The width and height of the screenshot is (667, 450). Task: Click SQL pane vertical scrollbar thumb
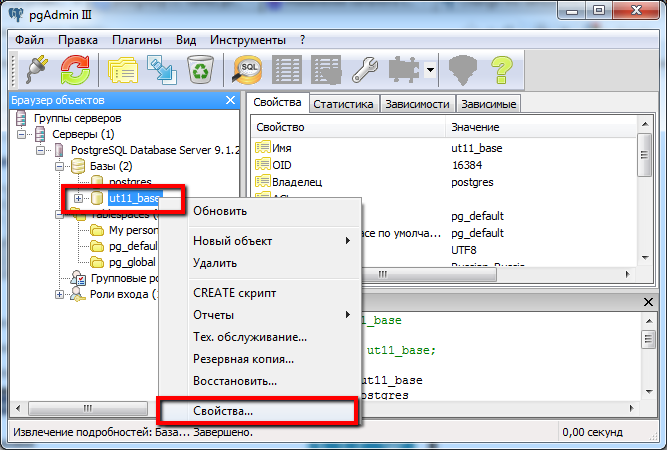click(x=648, y=339)
